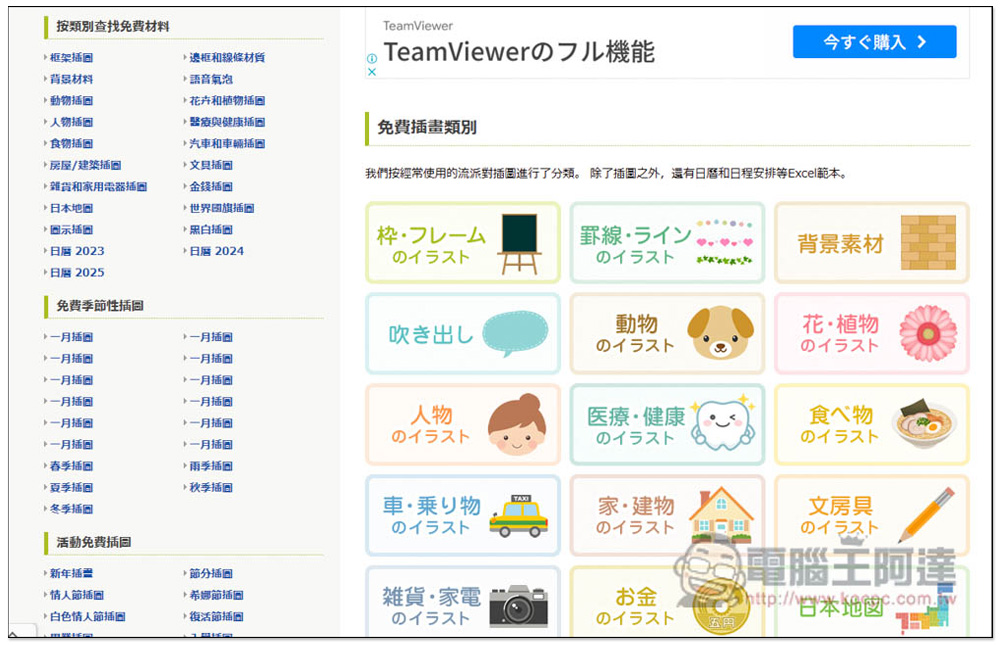Go to 背景材料 sidebar link
This screenshot has width=1000, height=645.
click(71, 79)
